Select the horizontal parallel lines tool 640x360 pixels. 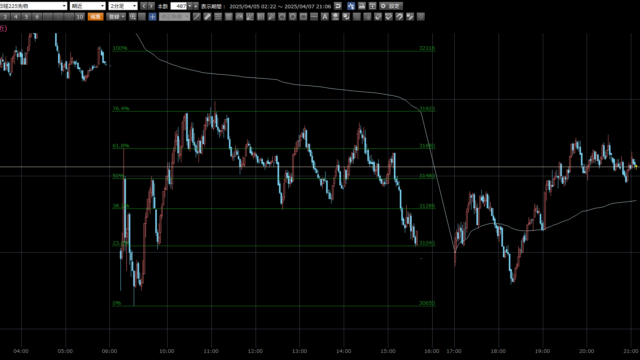(218, 17)
